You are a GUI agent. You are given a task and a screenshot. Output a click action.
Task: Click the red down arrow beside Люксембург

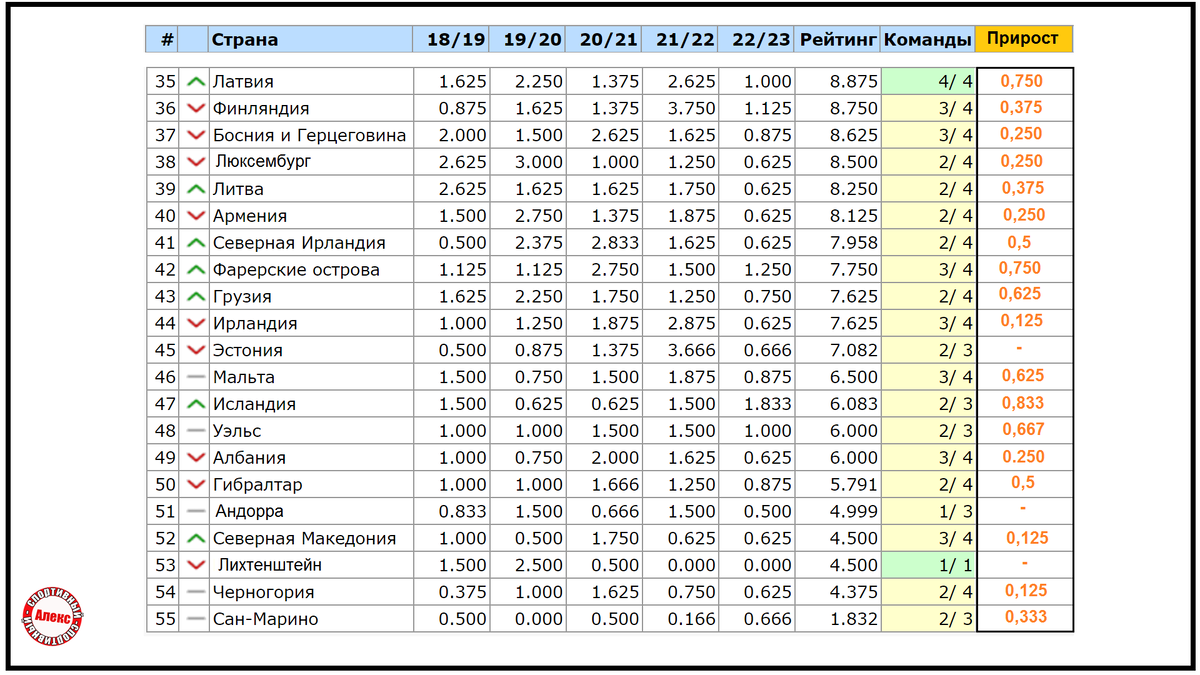[x=196, y=162]
